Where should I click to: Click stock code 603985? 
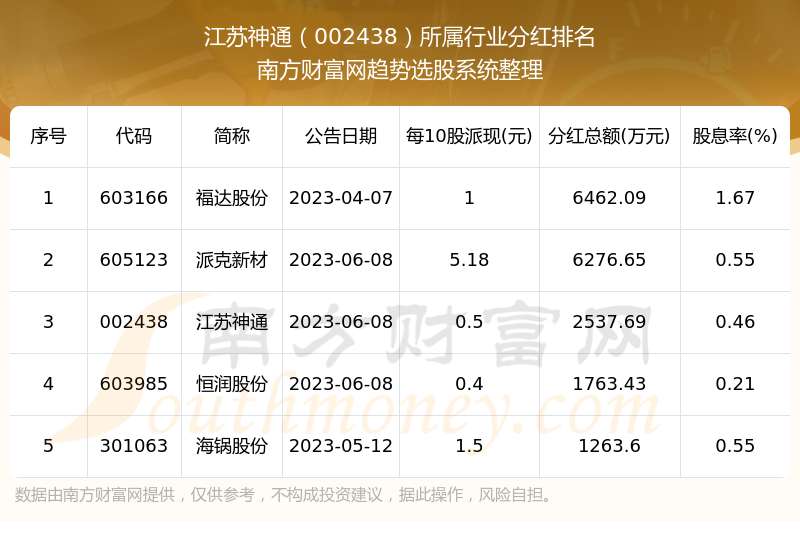134,384
